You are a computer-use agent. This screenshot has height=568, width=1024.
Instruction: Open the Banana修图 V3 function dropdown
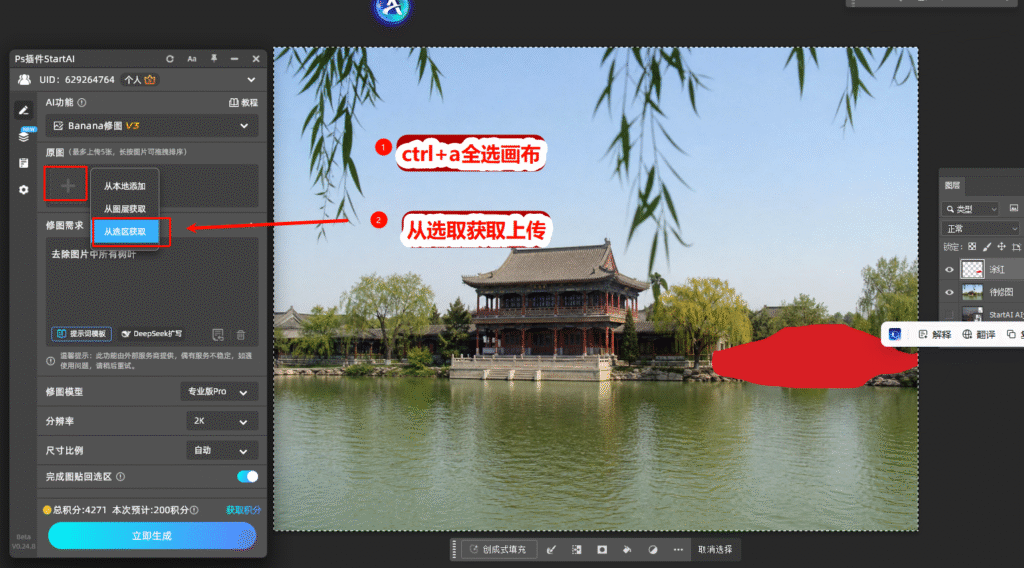tap(152, 126)
